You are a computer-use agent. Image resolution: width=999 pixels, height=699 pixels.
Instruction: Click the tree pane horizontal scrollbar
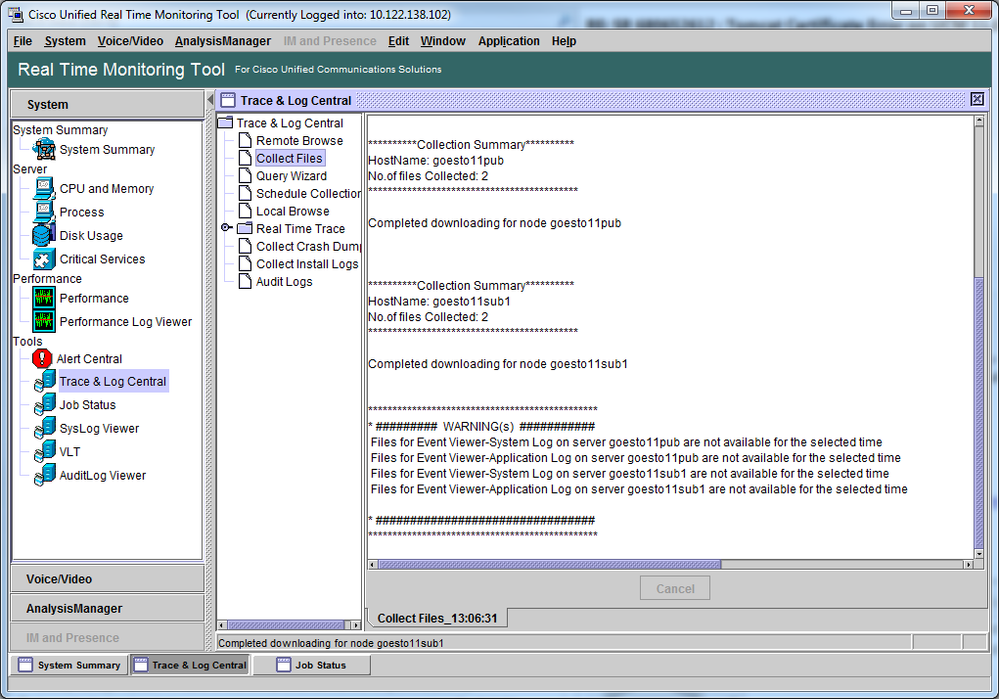point(289,625)
